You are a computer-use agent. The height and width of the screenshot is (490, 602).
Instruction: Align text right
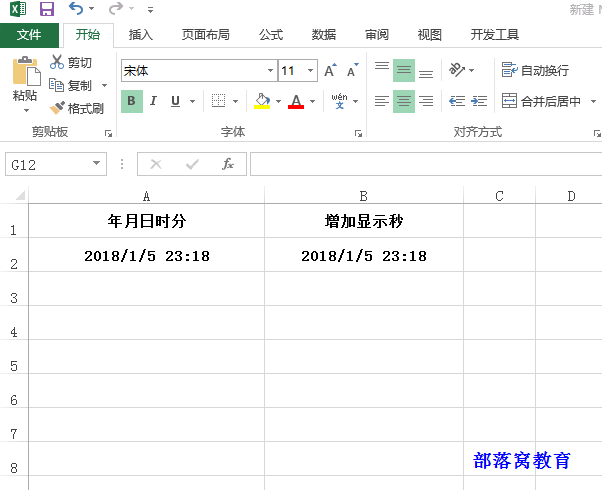point(426,101)
